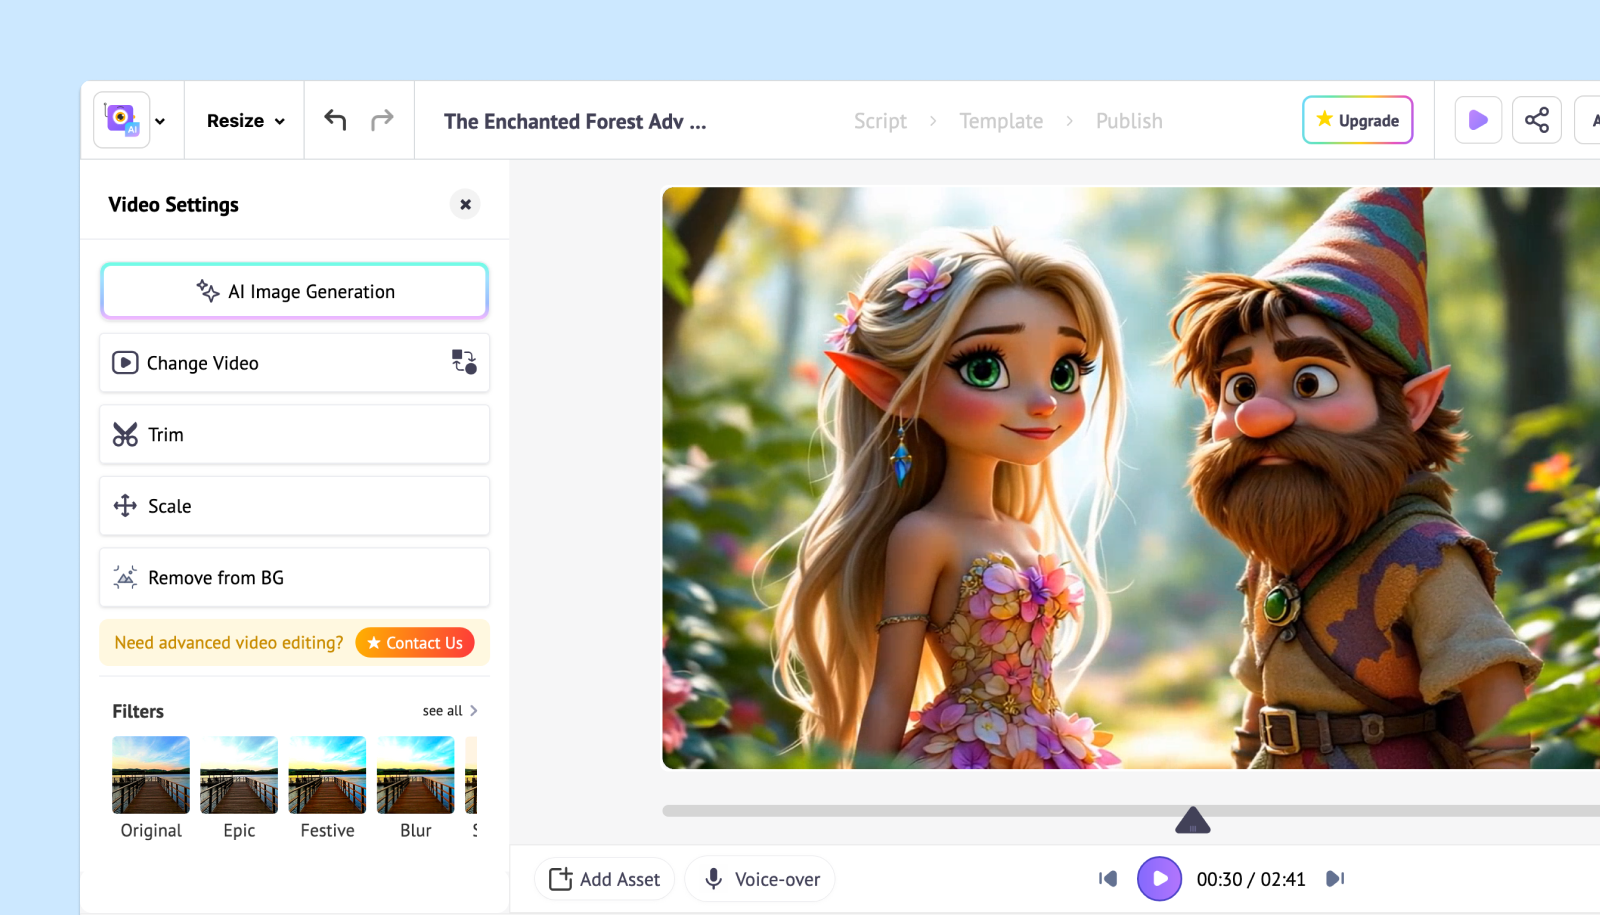Skip to the previous scene
1600x915 pixels.
(x=1108, y=879)
